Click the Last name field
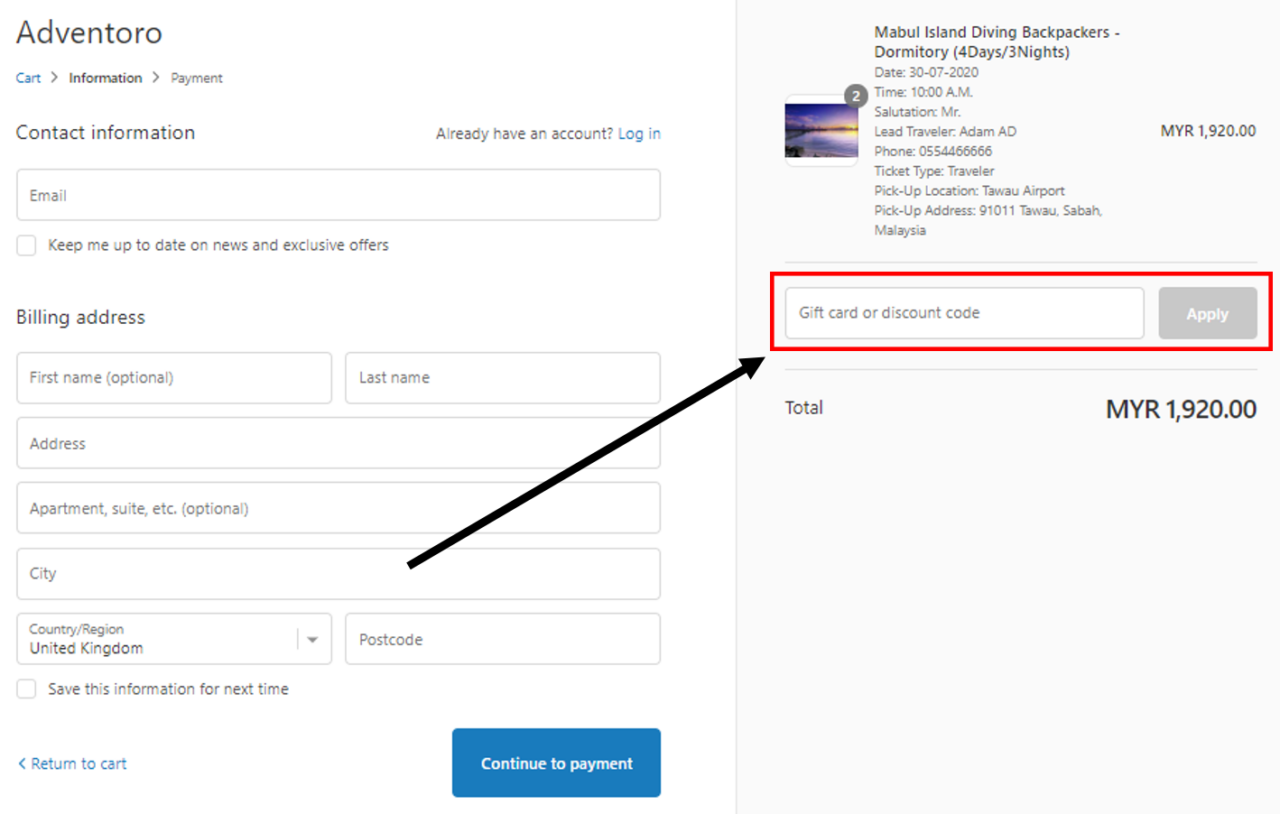 point(503,378)
